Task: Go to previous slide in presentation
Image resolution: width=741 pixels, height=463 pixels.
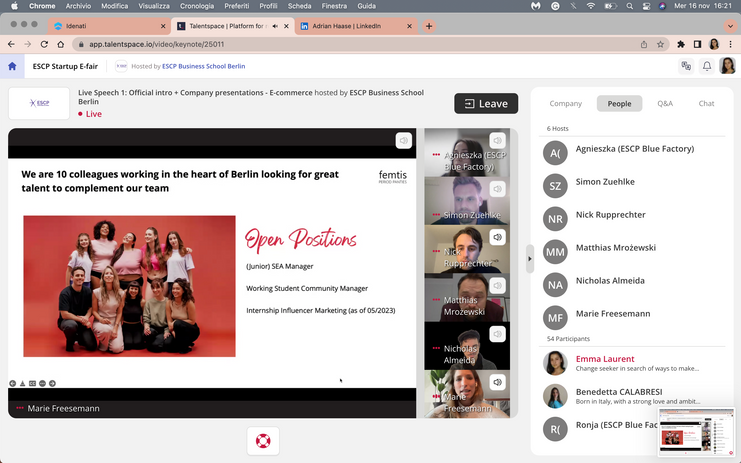Action: click(x=13, y=383)
